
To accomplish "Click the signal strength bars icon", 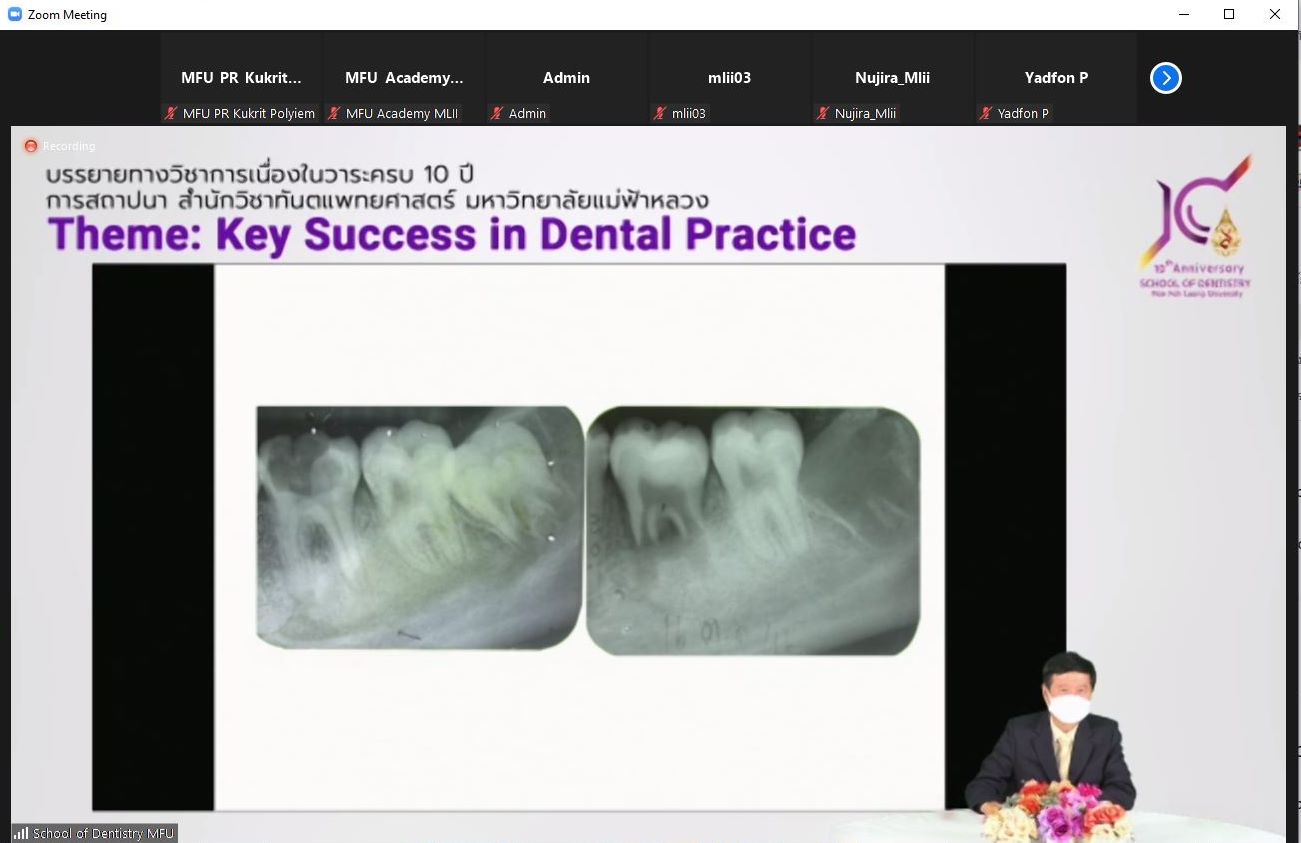I will pyautogui.click(x=21, y=833).
